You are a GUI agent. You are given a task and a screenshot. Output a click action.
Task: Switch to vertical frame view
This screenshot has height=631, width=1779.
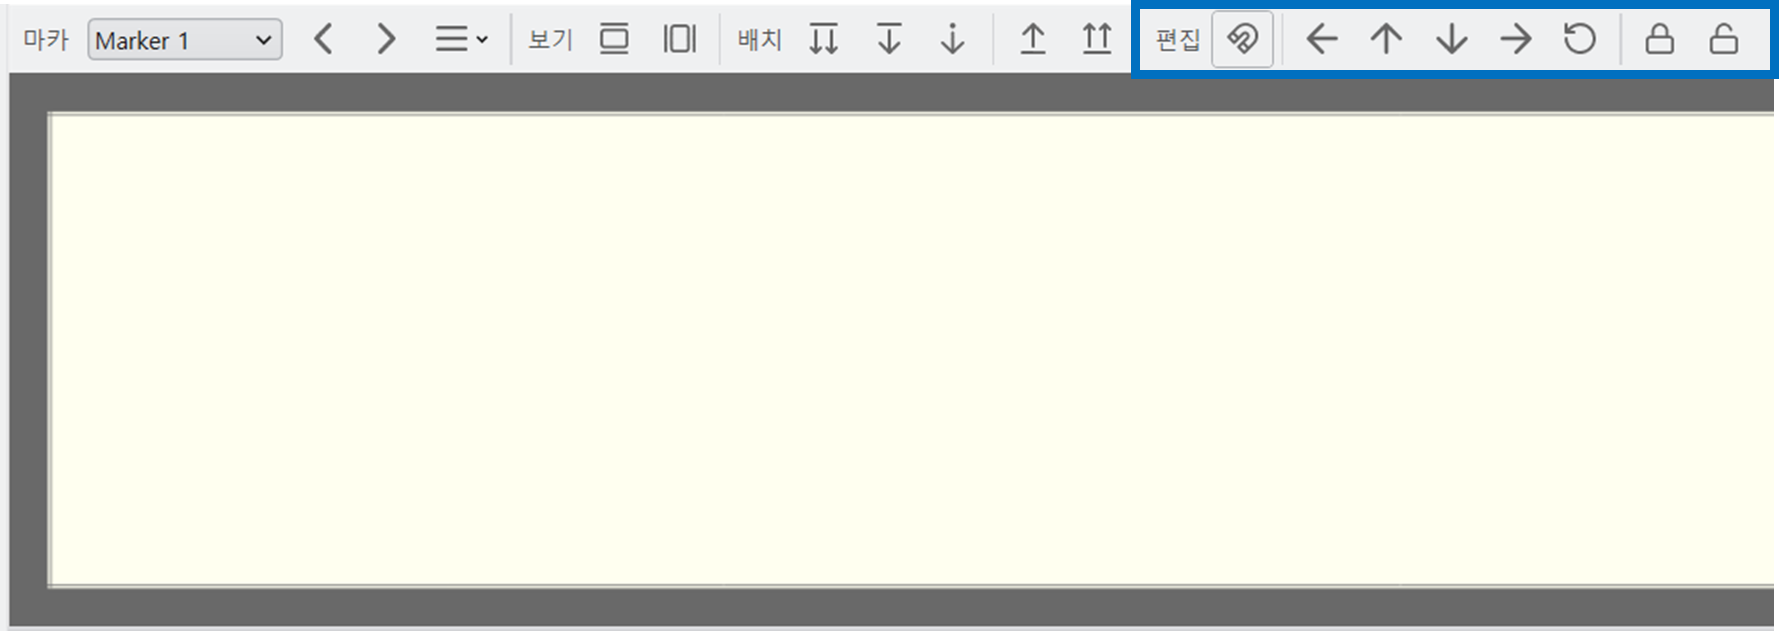coord(680,39)
